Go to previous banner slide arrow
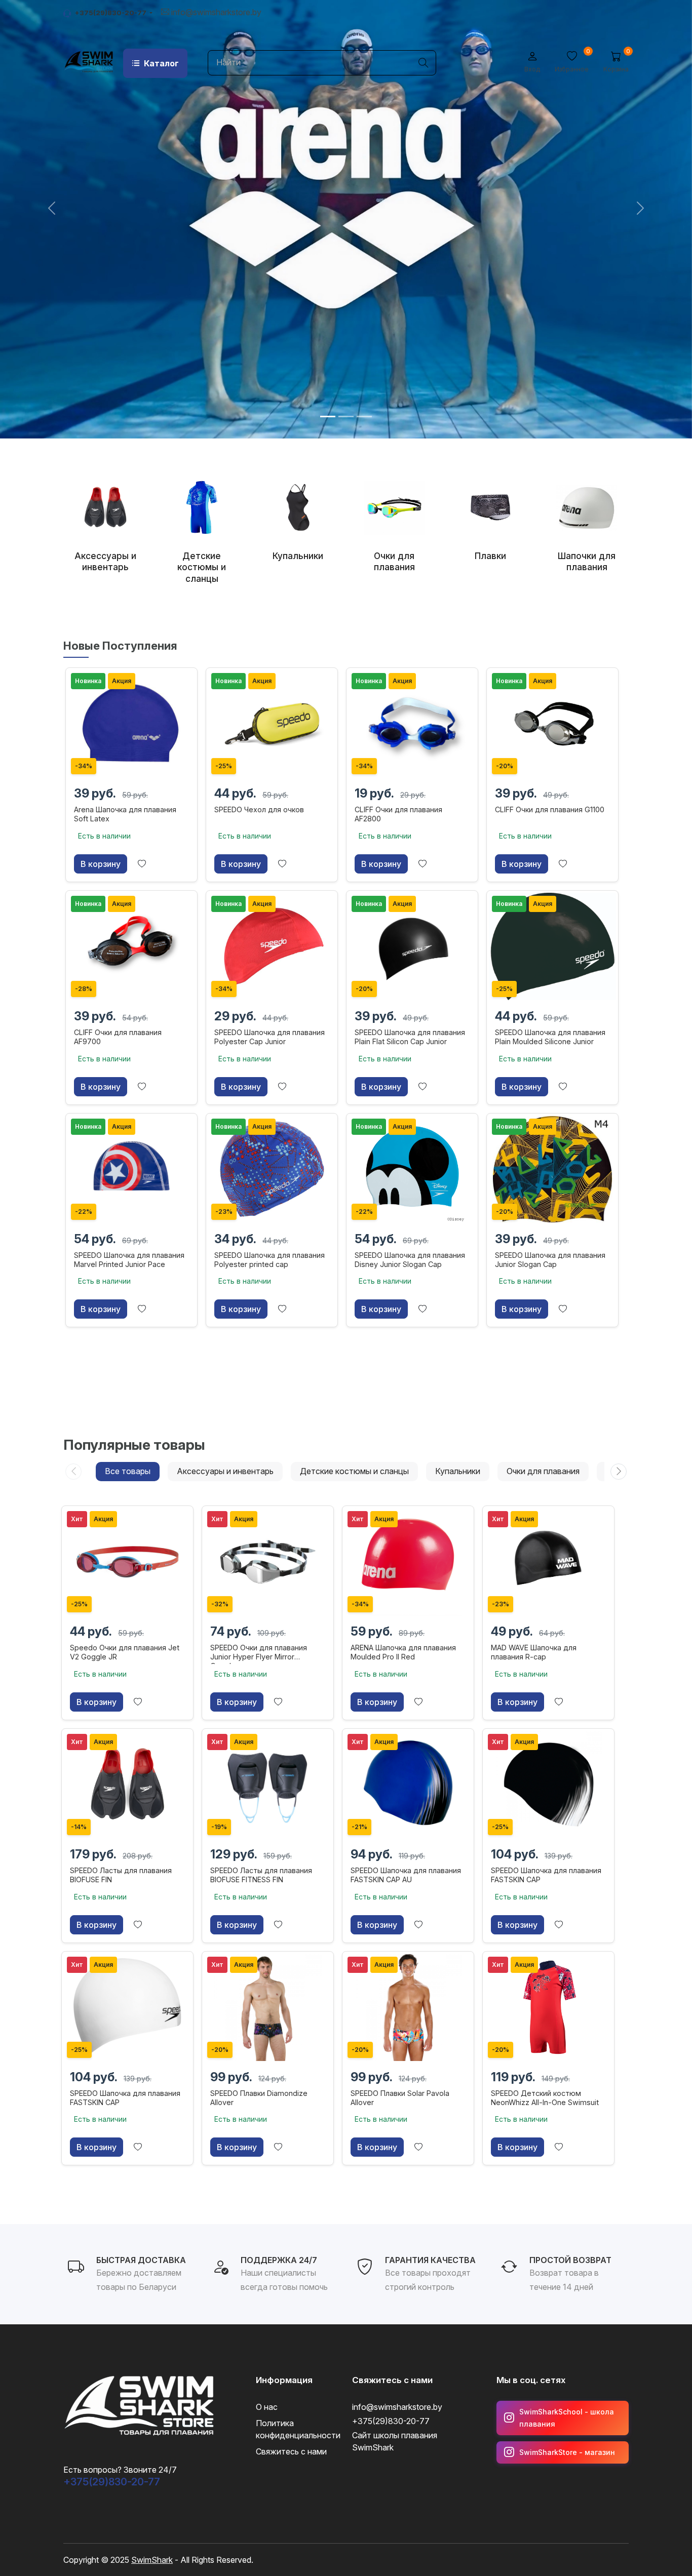692x2576 pixels. coord(52,208)
